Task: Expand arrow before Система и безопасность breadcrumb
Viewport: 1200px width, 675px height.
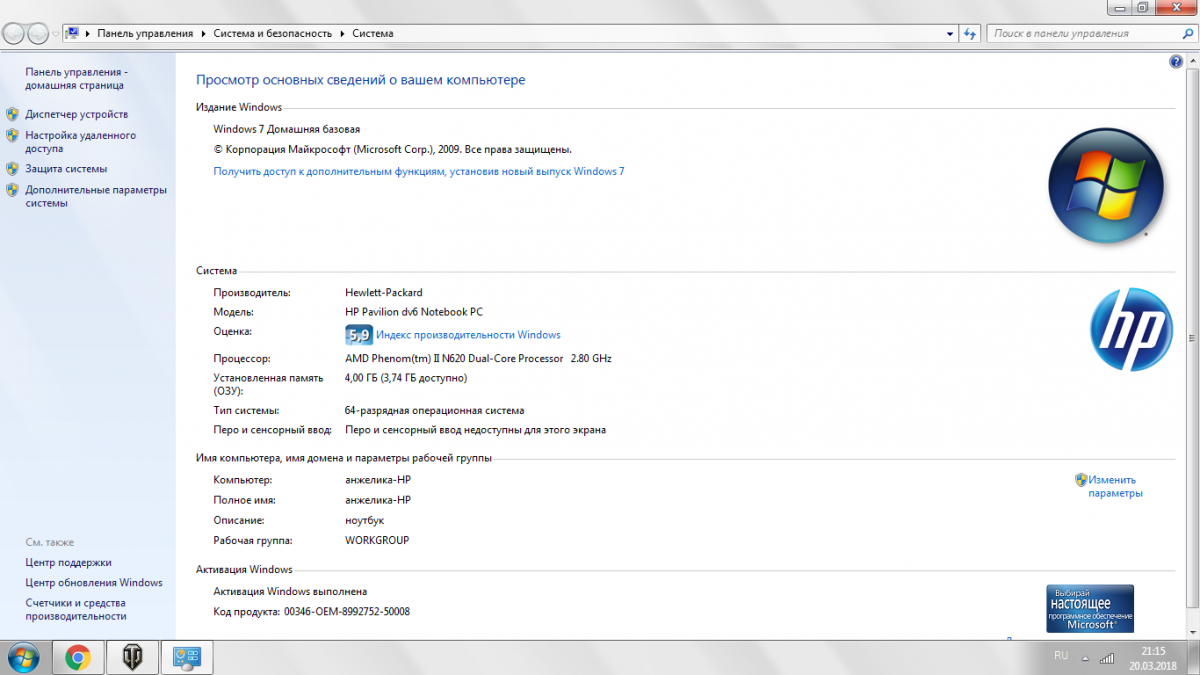Action: [x=205, y=33]
